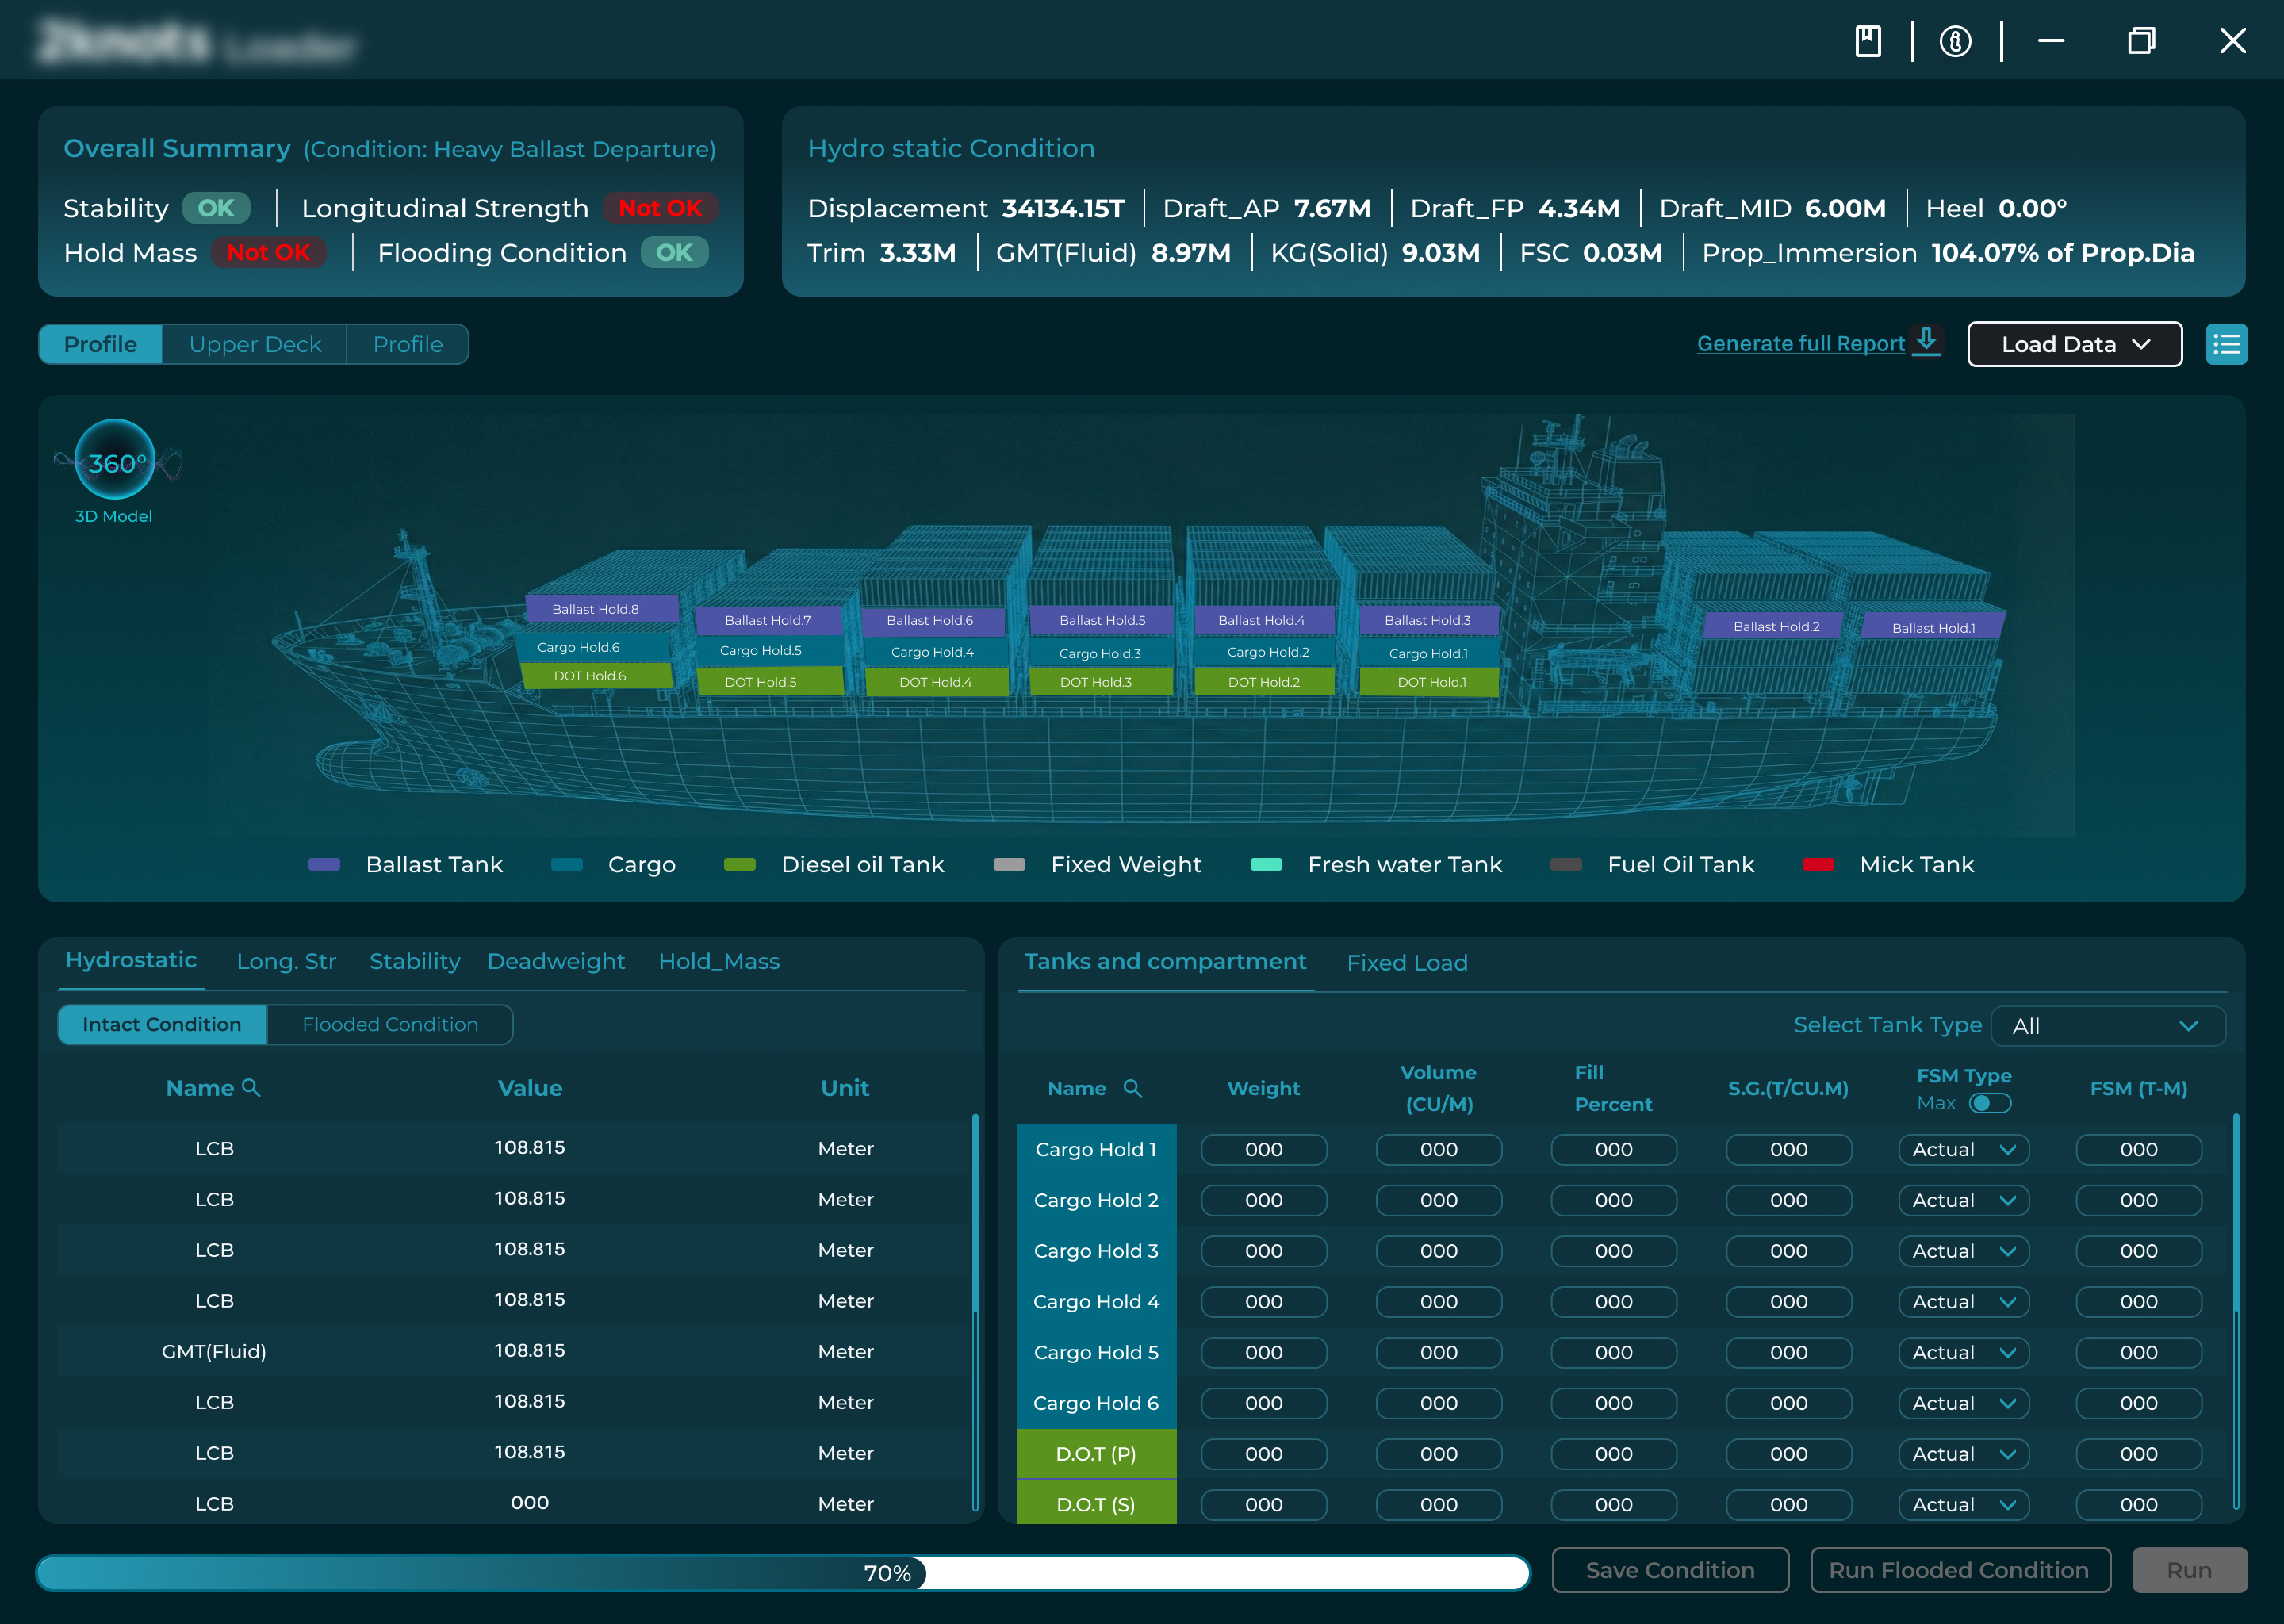The image size is (2284, 1624).
Task: Click the Weight input for Cargo Hold 1
Action: pyautogui.click(x=1263, y=1149)
